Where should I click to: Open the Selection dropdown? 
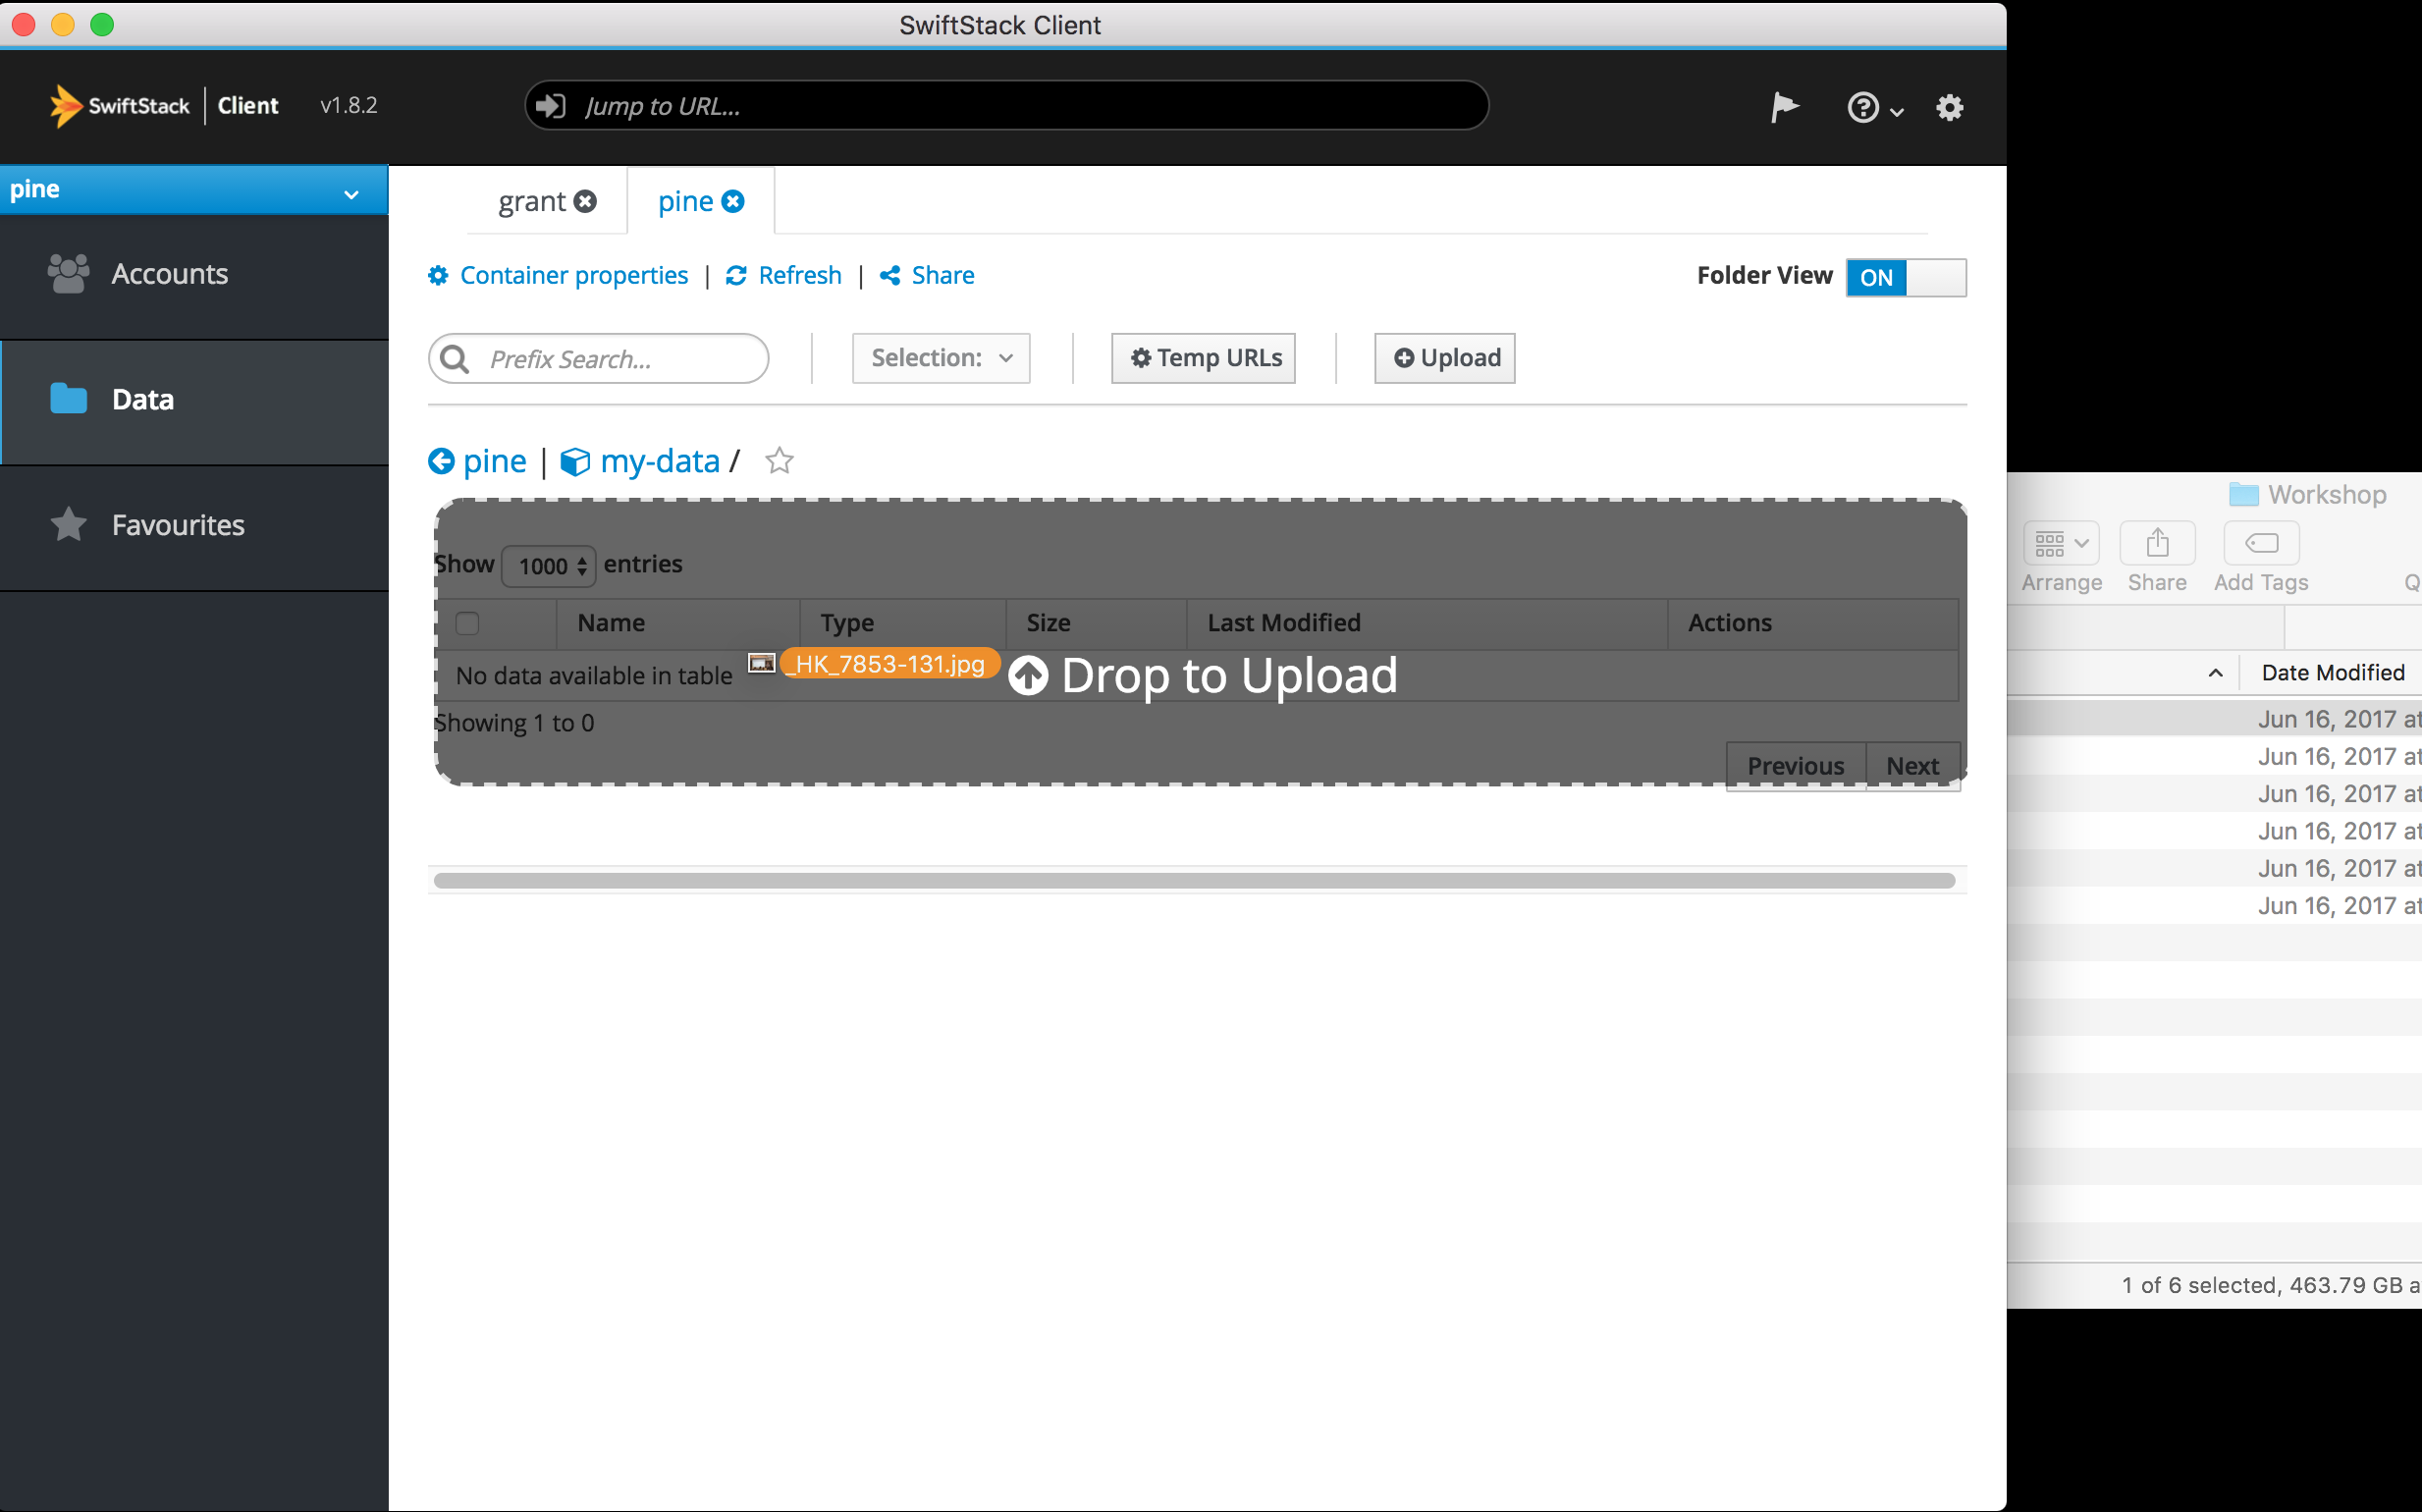[940, 358]
